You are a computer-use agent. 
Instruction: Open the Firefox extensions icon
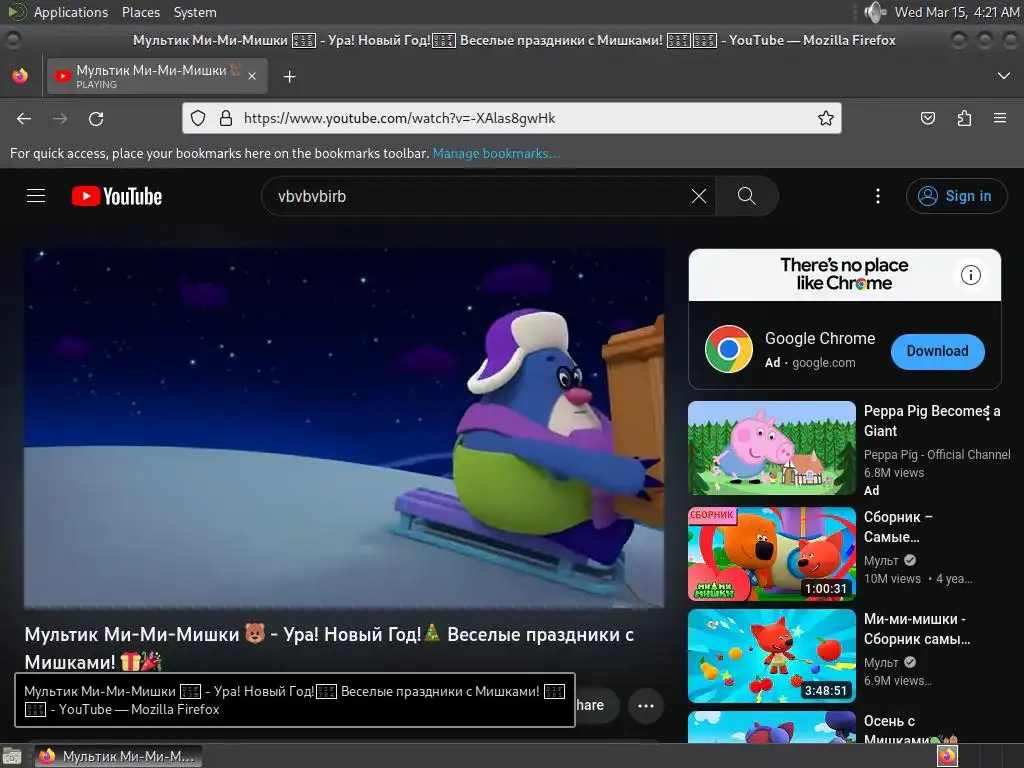coord(964,118)
